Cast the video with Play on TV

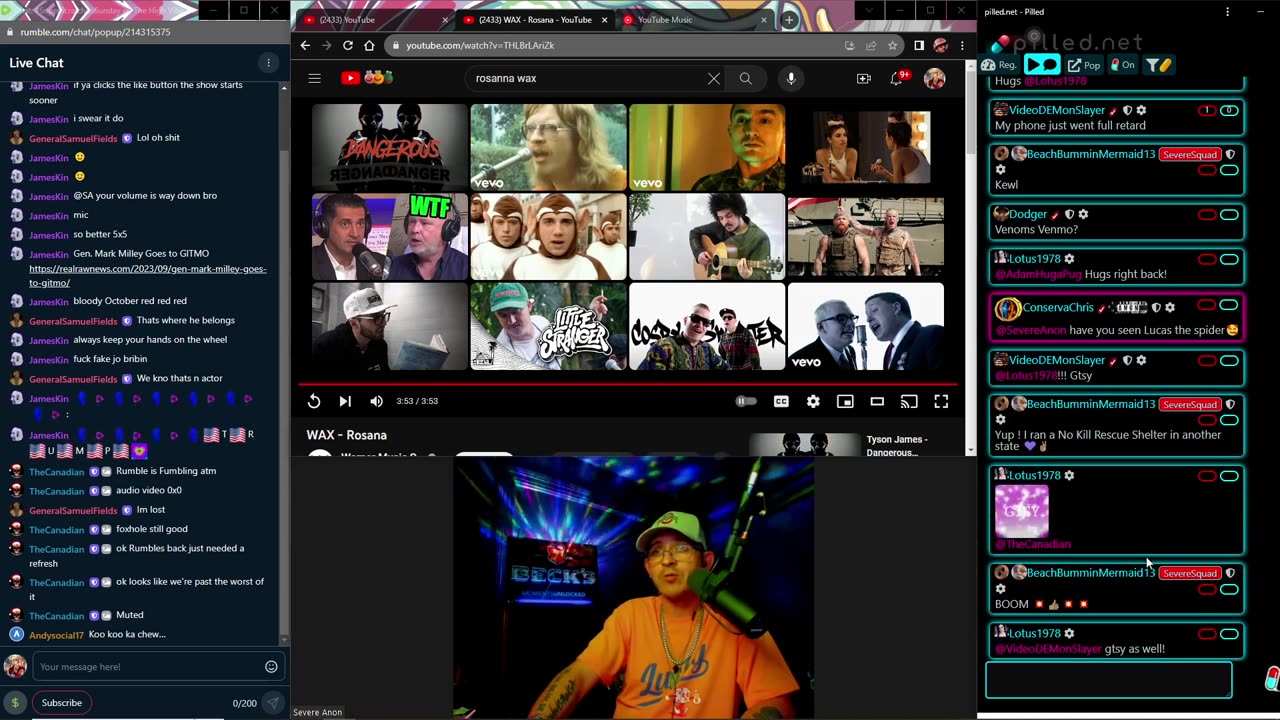909,401
